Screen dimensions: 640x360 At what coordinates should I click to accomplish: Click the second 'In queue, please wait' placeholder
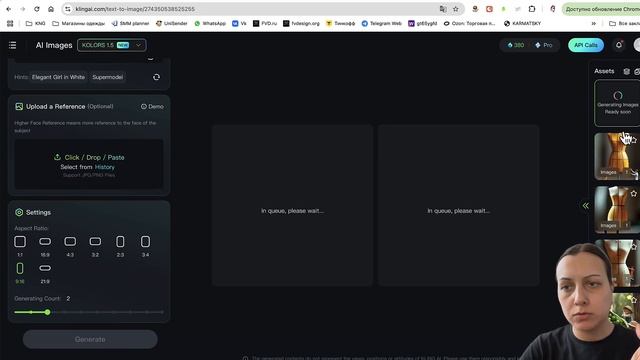click(458, 205)
